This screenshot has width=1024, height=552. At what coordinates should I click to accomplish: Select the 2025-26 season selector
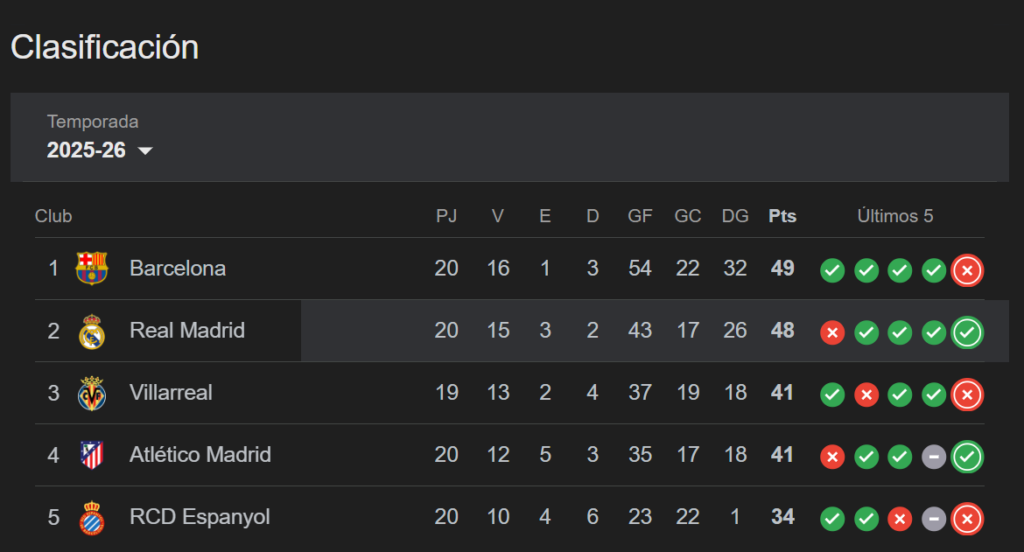(x=87, y=151)
